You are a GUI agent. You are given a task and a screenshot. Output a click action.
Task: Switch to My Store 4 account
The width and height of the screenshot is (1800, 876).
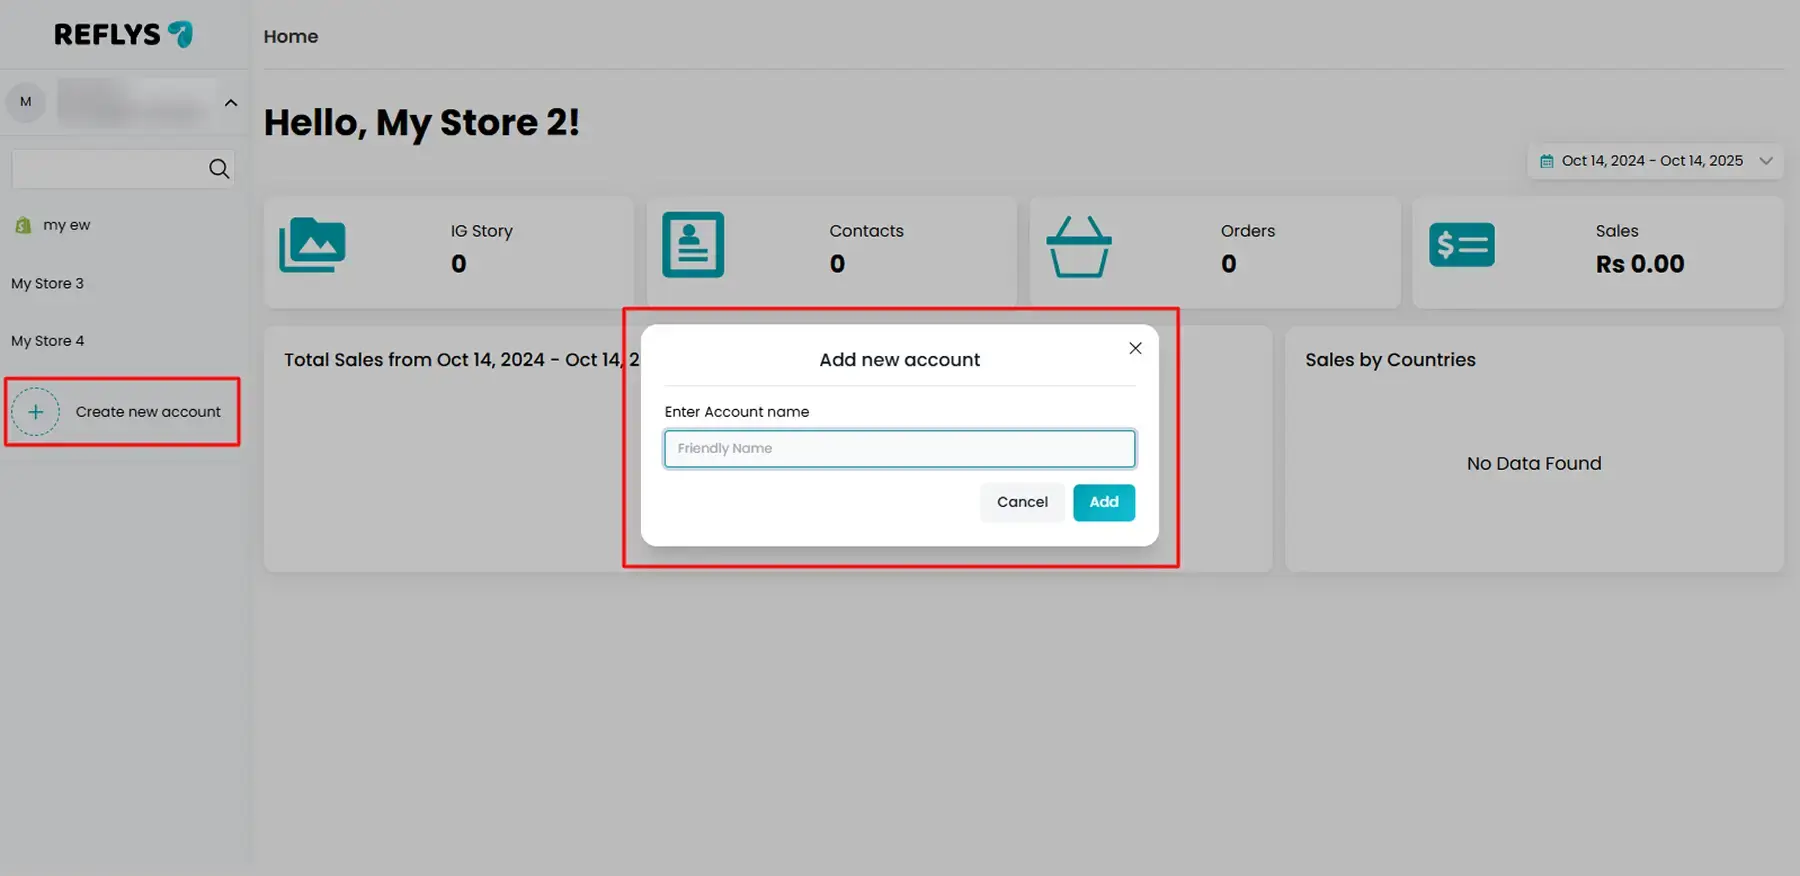pyautogui.click(x=48, y=341)
